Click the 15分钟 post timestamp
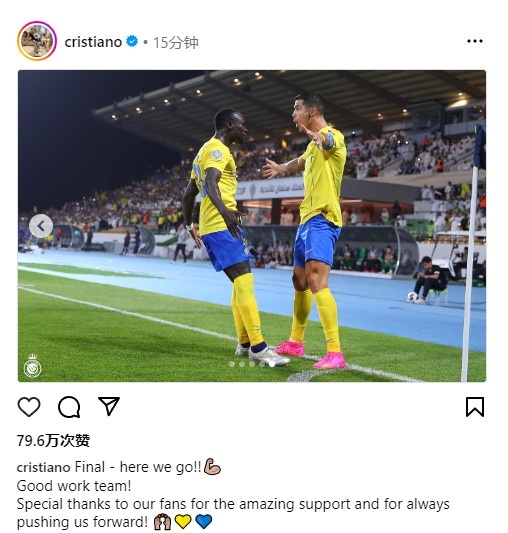This screenshot has width=508, height=533. pos(175,42)
